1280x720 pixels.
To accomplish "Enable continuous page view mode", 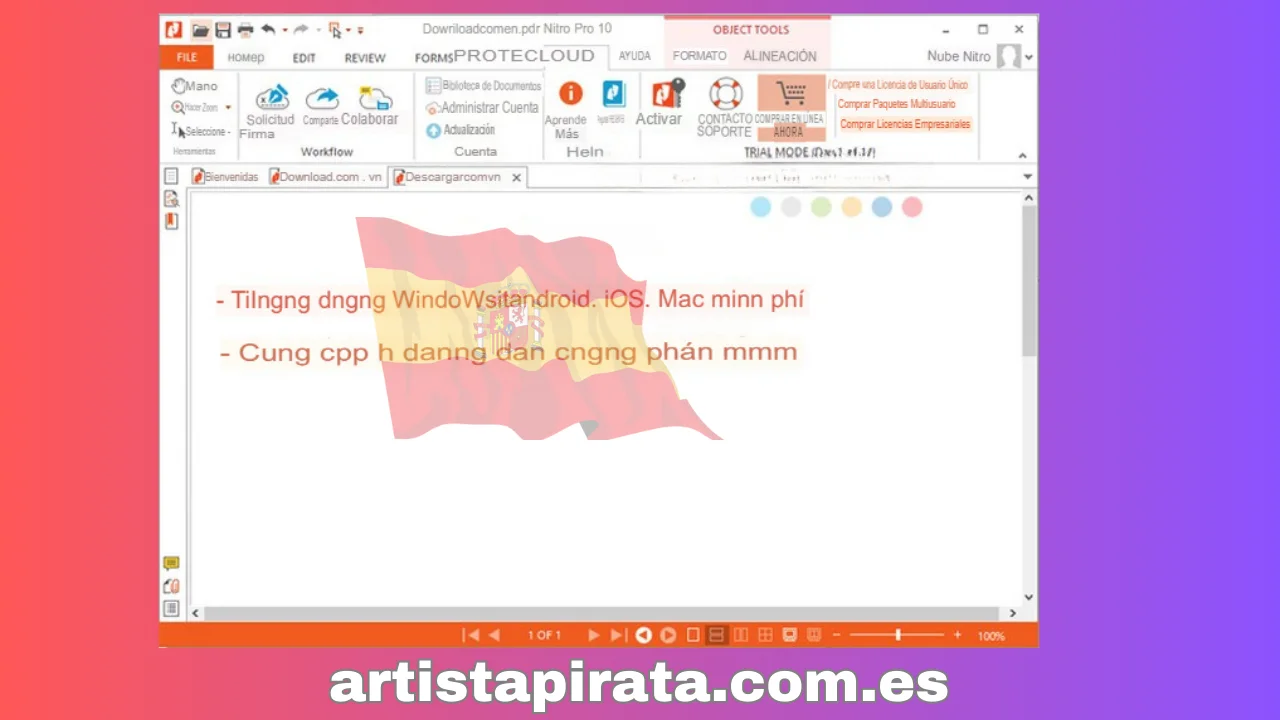I will pyautogui.click(x=717, y=635).
